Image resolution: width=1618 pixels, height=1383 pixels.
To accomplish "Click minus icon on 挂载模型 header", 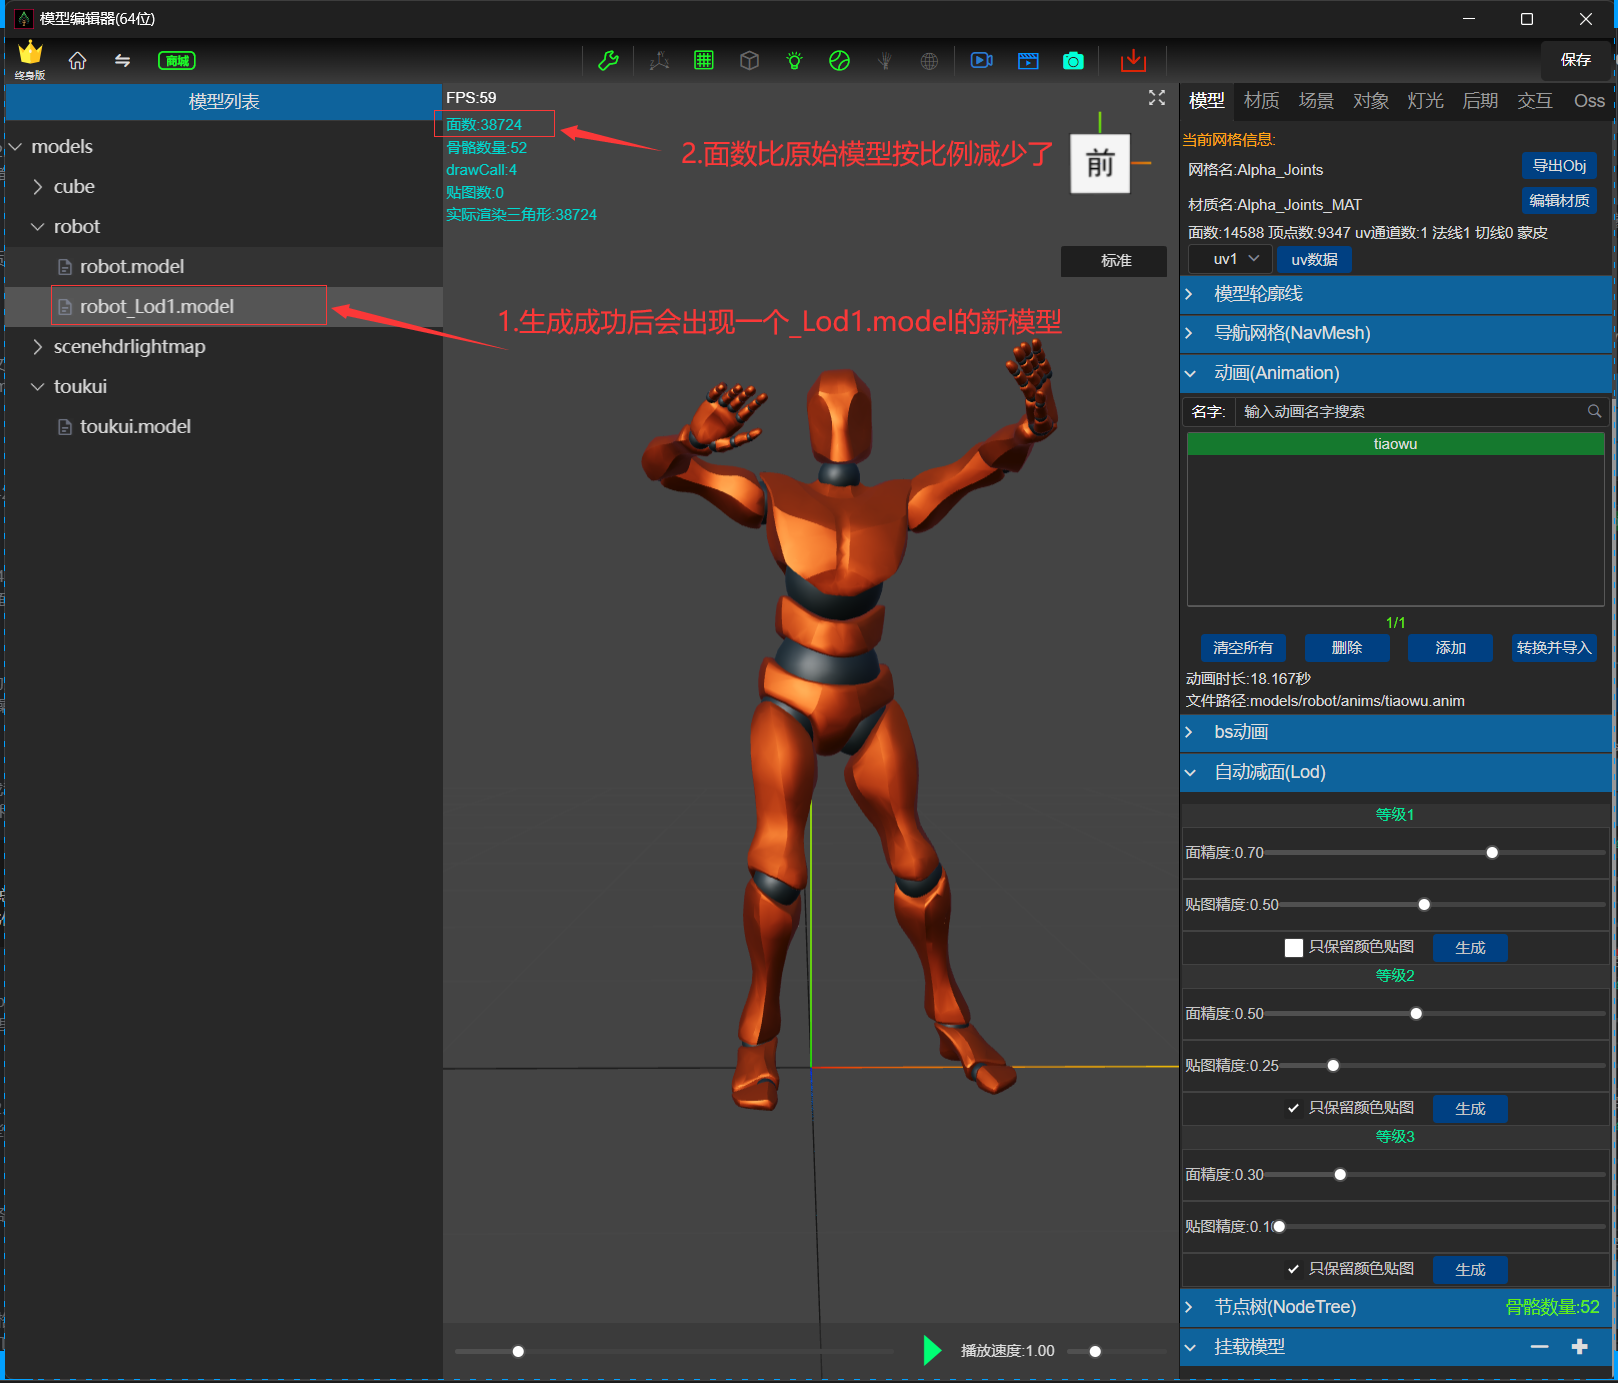I will pyautogui.click(x=1539, y=1347).
